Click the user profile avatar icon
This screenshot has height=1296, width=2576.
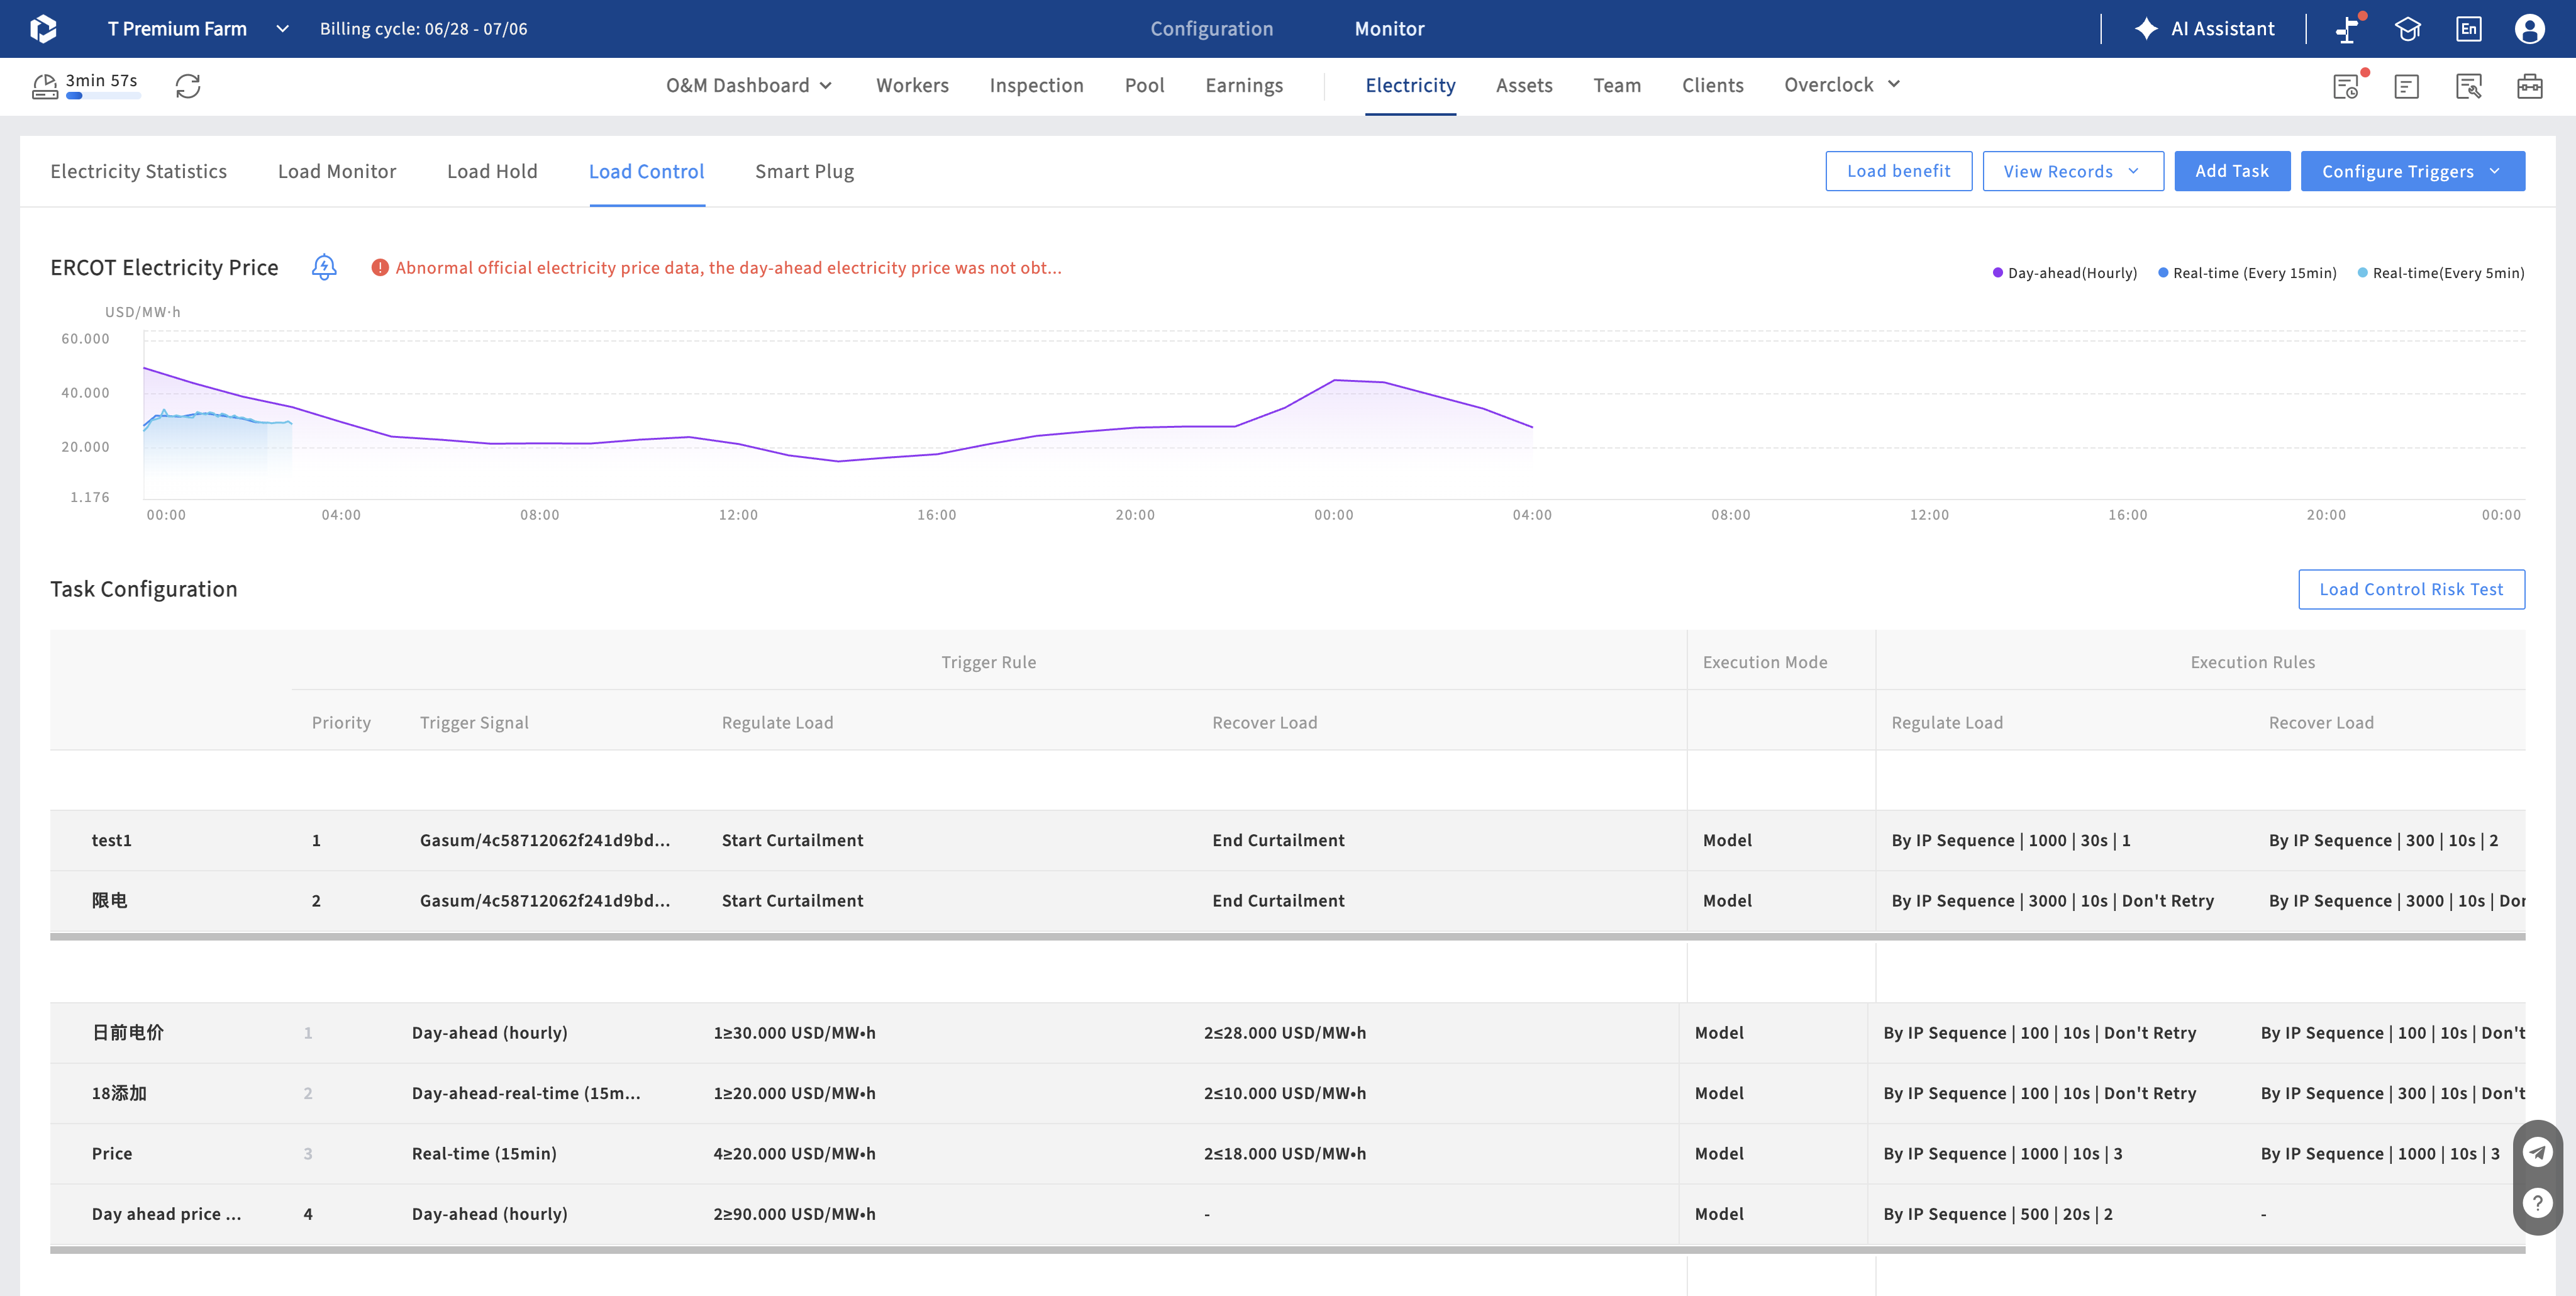point(2529,29)
